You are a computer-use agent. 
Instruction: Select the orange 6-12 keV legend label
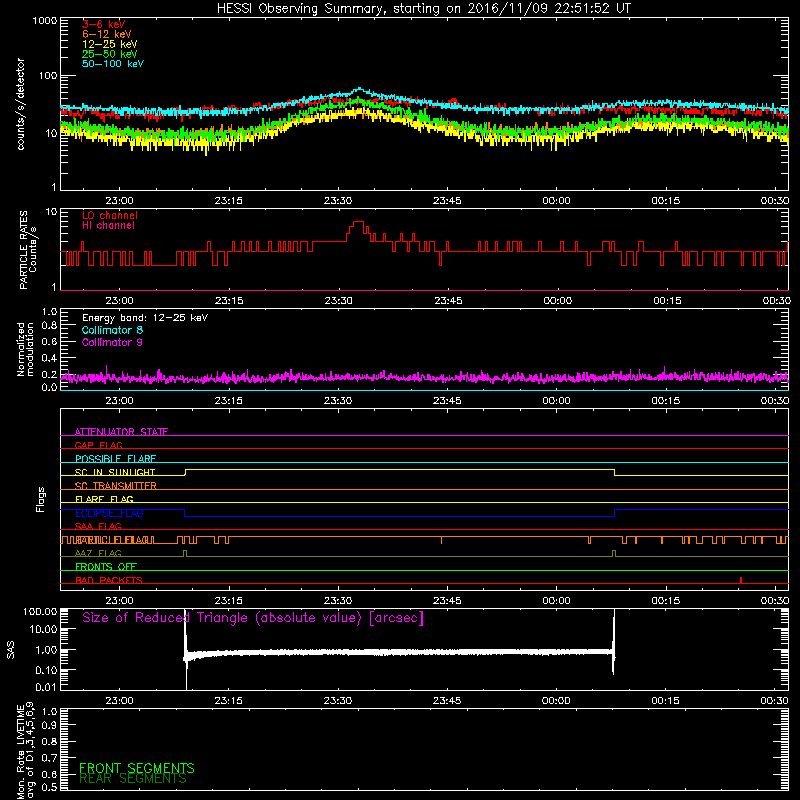(107, 34)
